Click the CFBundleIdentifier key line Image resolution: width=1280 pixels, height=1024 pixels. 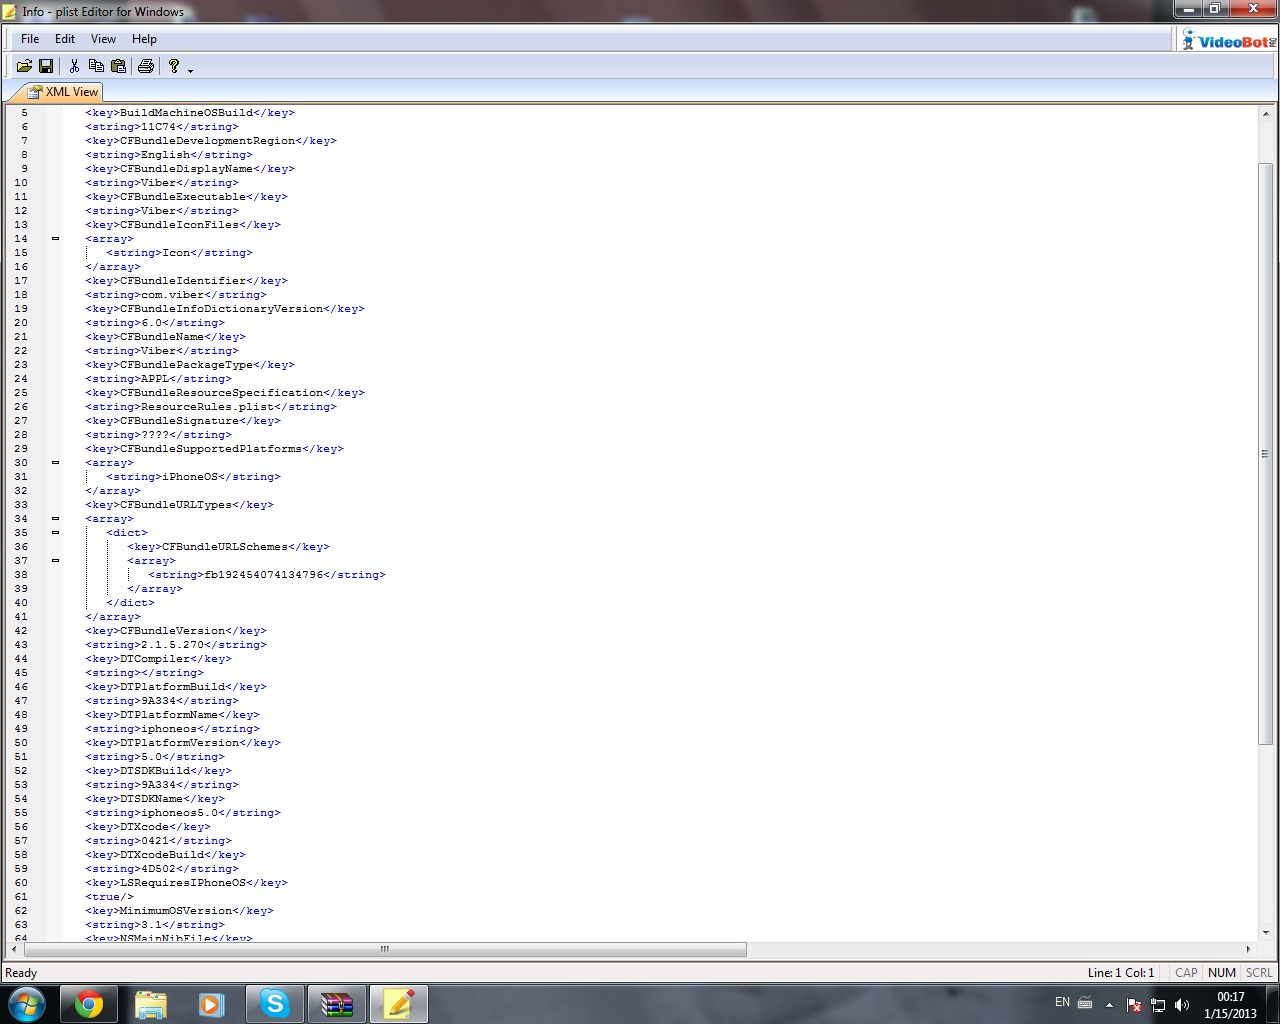pyautogui.click(x=186, y=281)
